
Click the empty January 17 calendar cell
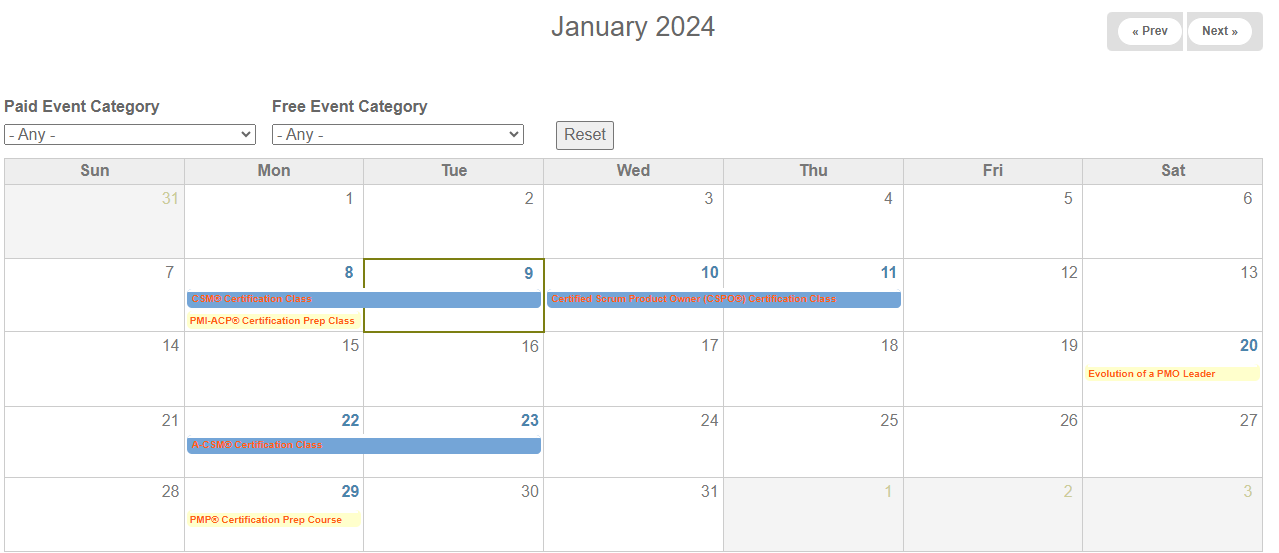click(x=634, y=369)
